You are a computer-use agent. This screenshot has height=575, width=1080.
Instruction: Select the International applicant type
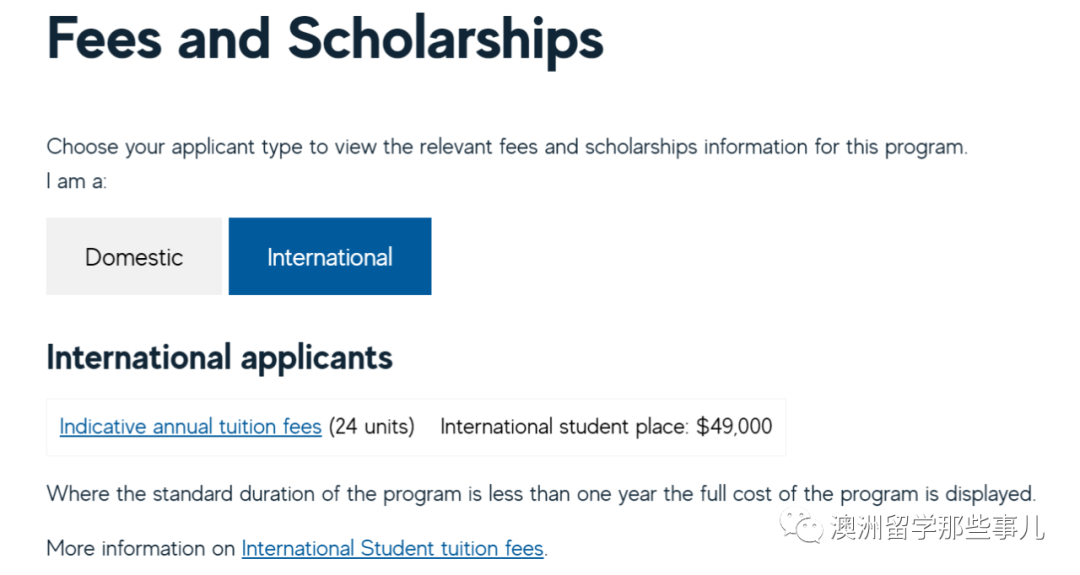click(330, 257)
